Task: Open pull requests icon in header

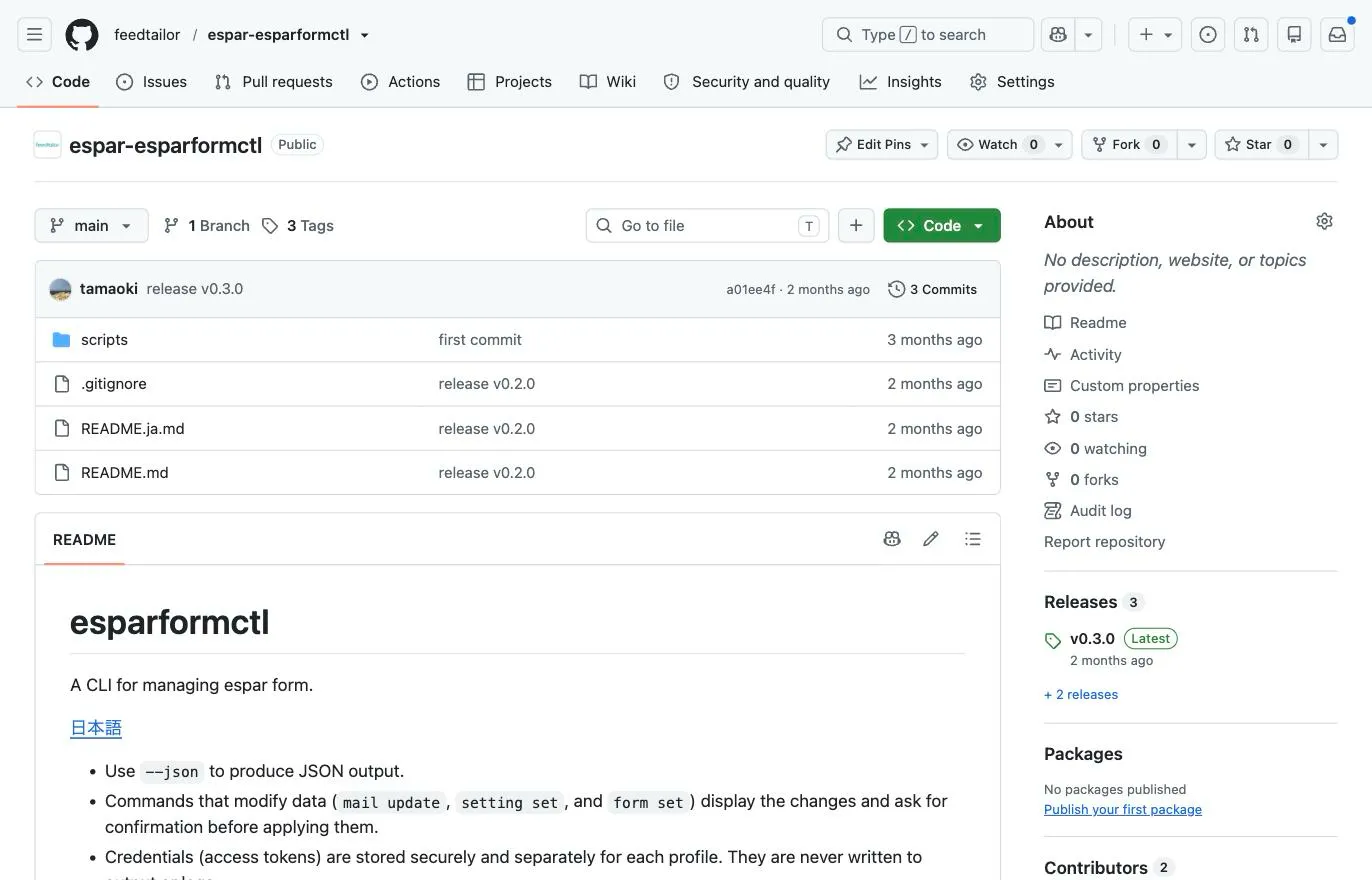Action: point(1251,35)
